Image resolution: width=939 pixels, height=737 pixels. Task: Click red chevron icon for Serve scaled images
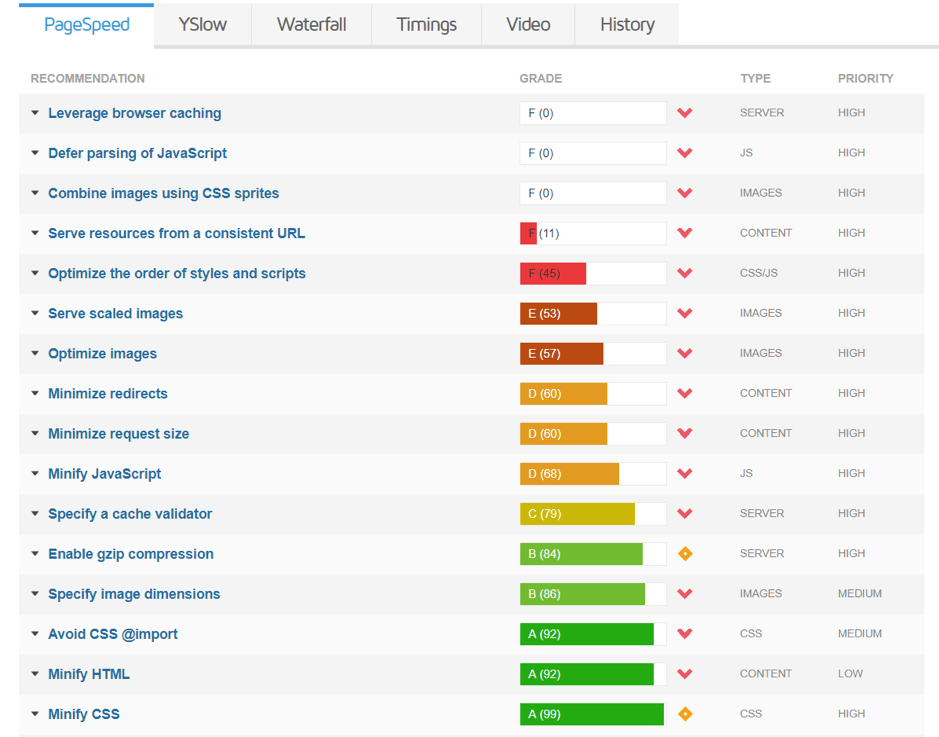685,313
